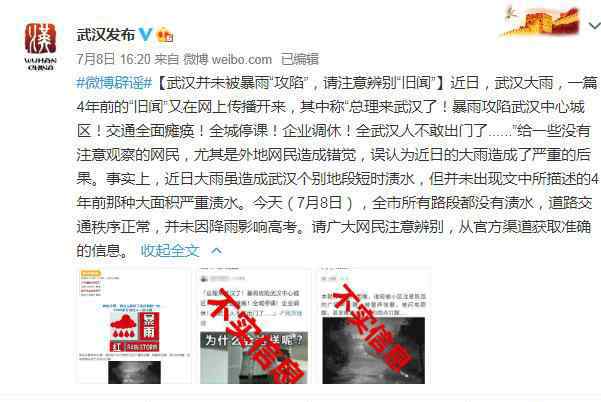Image resolution: width=601 pixels, height=402 pixels.
Task: Click the red 暴雨 rainstorm warning sign graphic
Action: (135, 331)
